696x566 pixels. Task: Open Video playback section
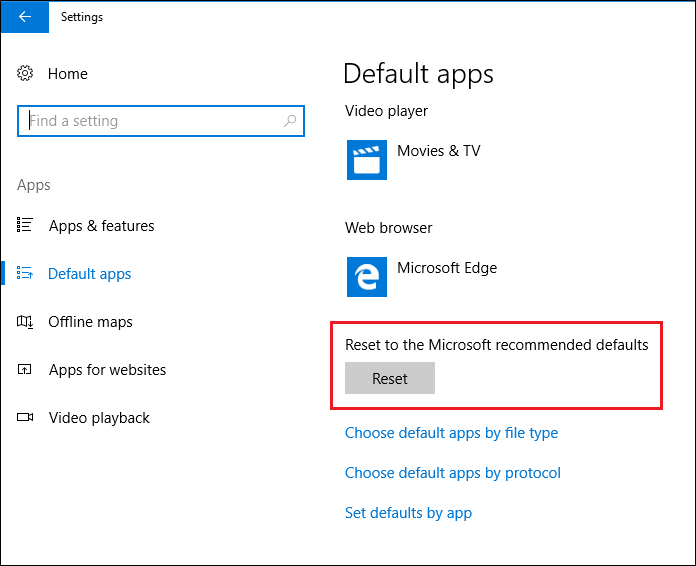[99, 418]
